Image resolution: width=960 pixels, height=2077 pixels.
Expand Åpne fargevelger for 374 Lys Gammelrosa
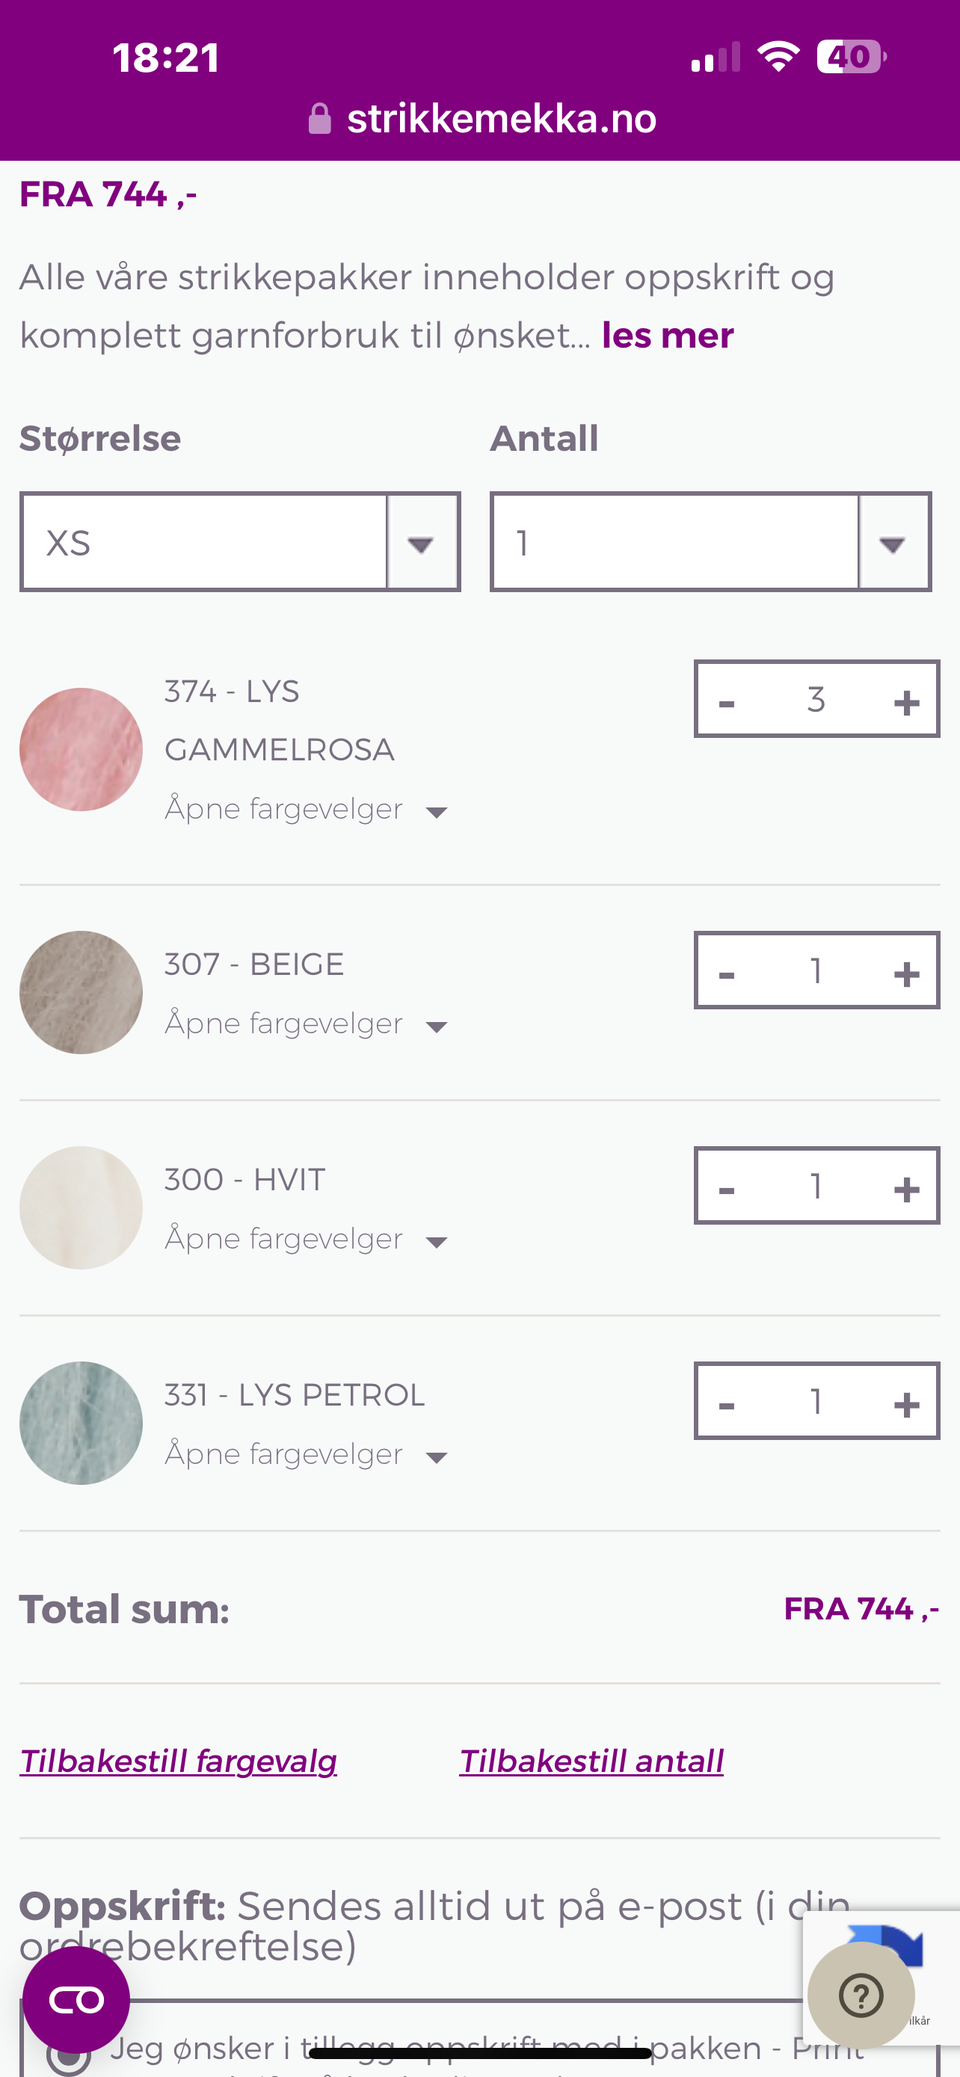pos(306,809)
